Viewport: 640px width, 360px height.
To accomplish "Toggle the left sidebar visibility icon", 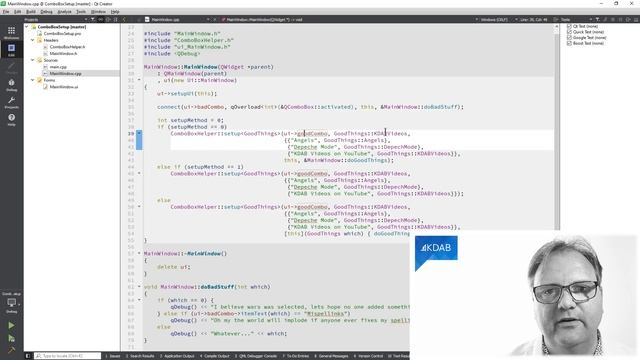I will tap(28, 356).
